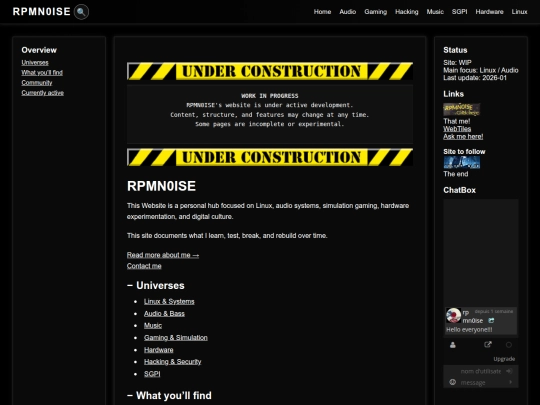540x405 pixels.
Task: Click the 'depuis 1 semaine' timestamp
Action: pos(494,311)
